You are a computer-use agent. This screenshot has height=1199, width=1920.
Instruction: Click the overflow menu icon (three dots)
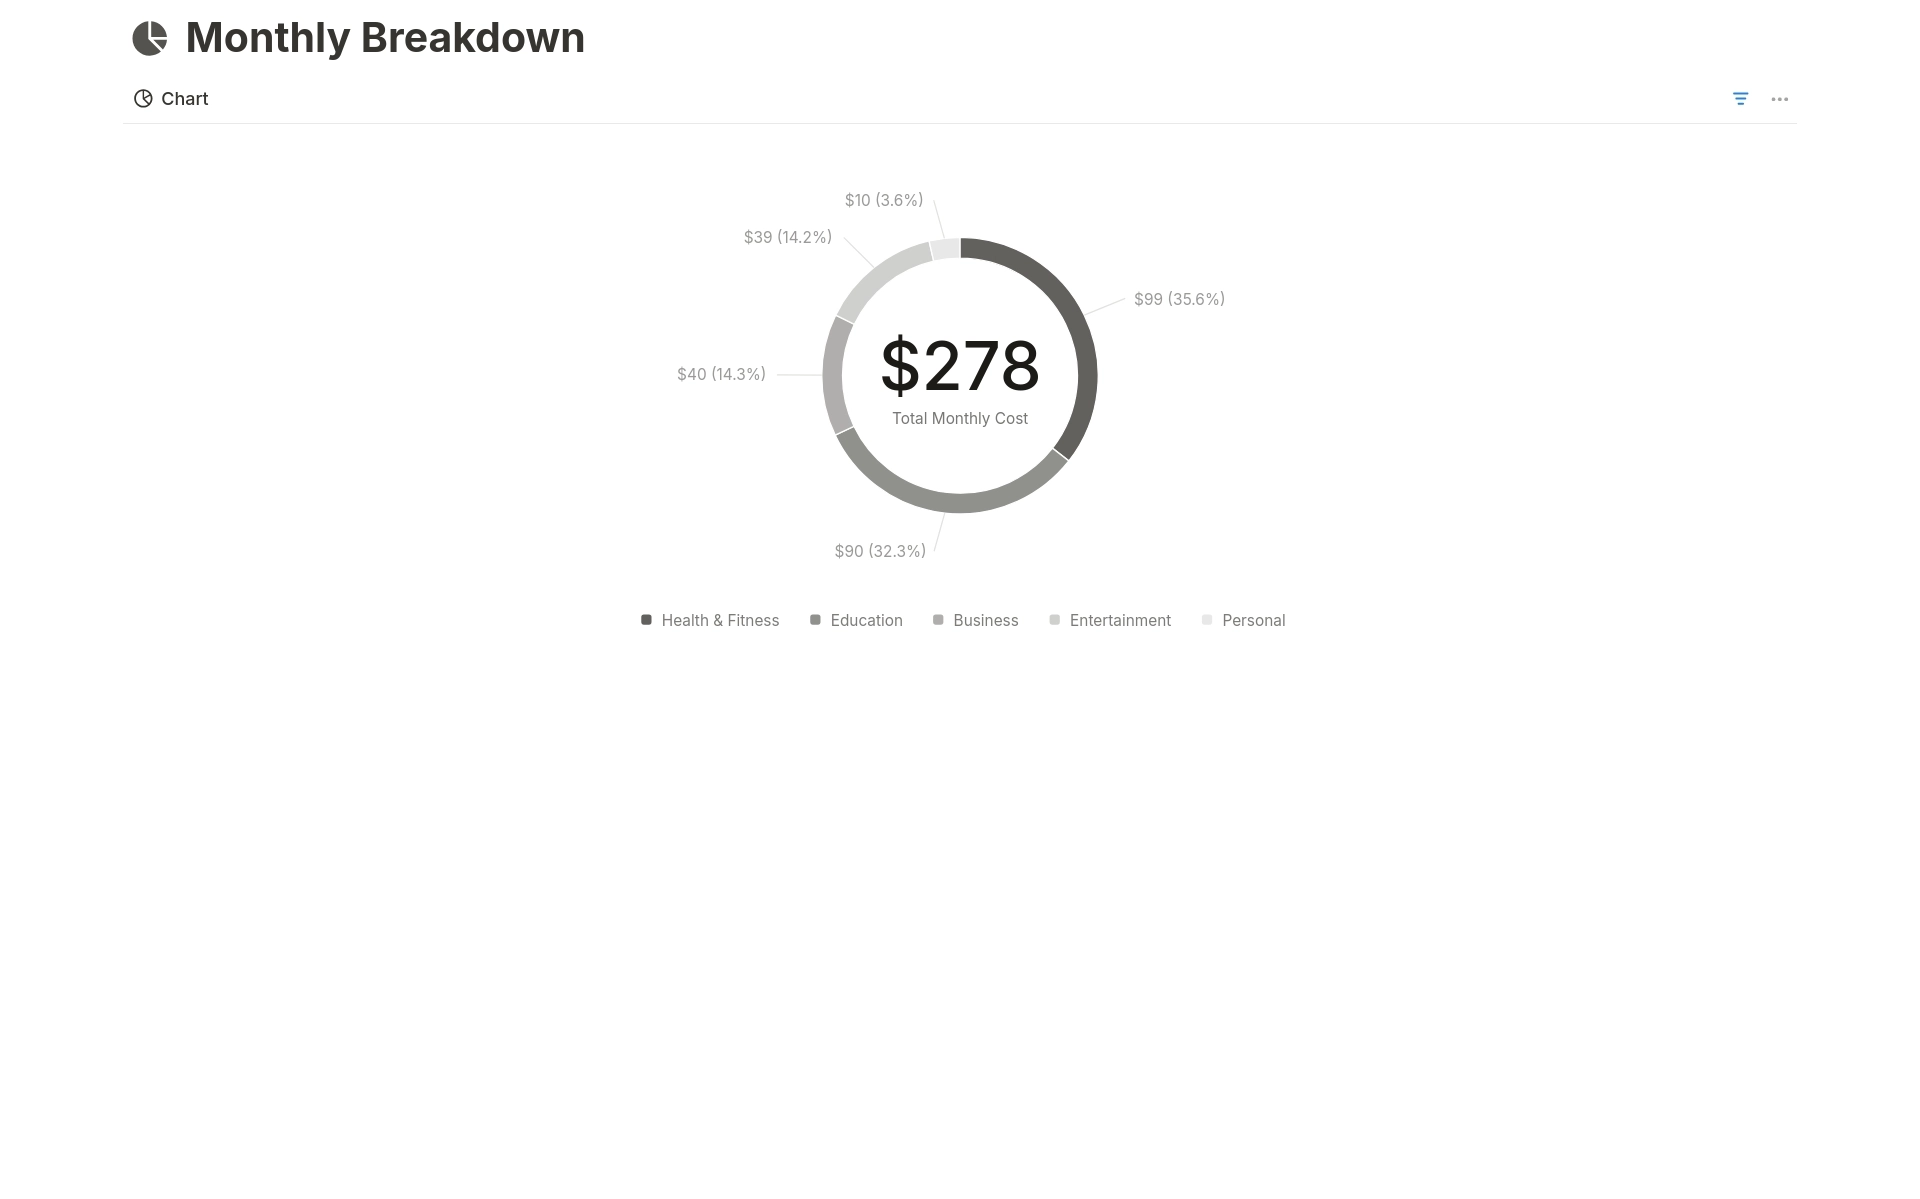1780,98
